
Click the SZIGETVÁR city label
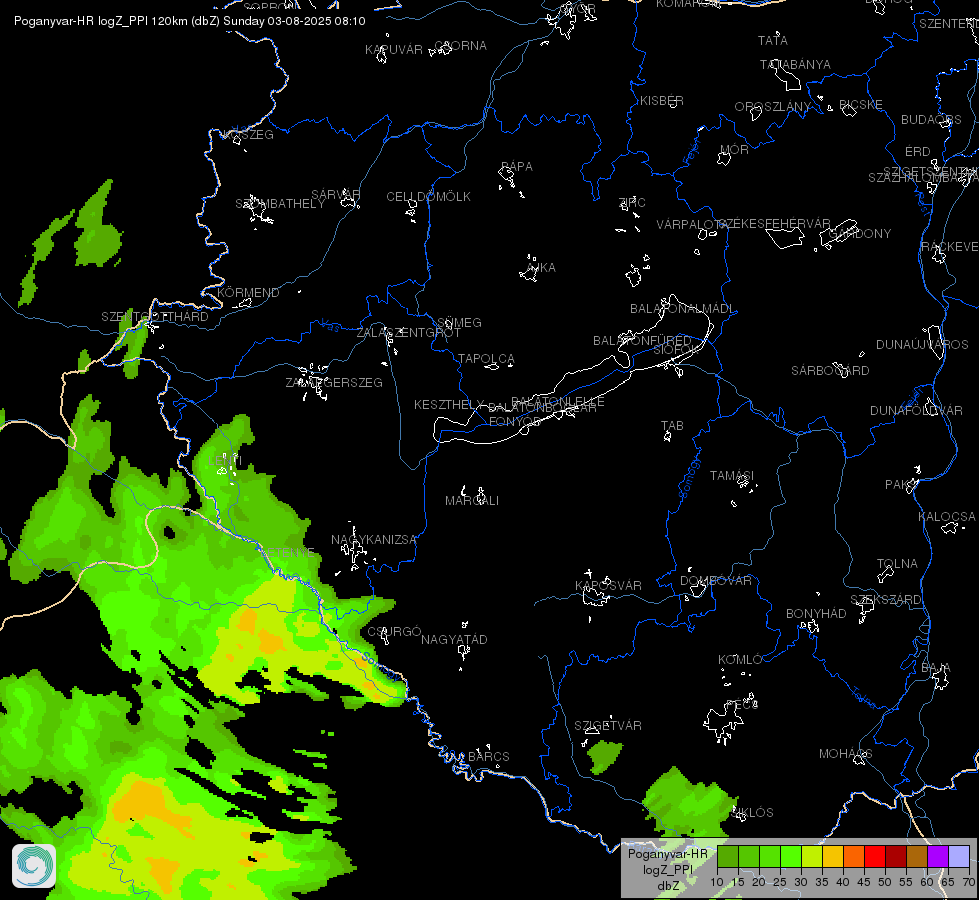click(x=608, y=726)
